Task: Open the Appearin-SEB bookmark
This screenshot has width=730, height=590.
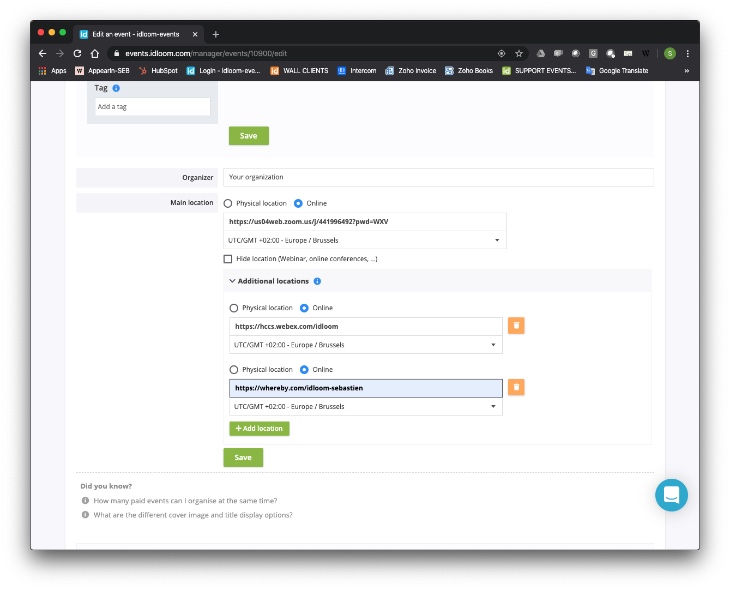Action: (102, 71)
